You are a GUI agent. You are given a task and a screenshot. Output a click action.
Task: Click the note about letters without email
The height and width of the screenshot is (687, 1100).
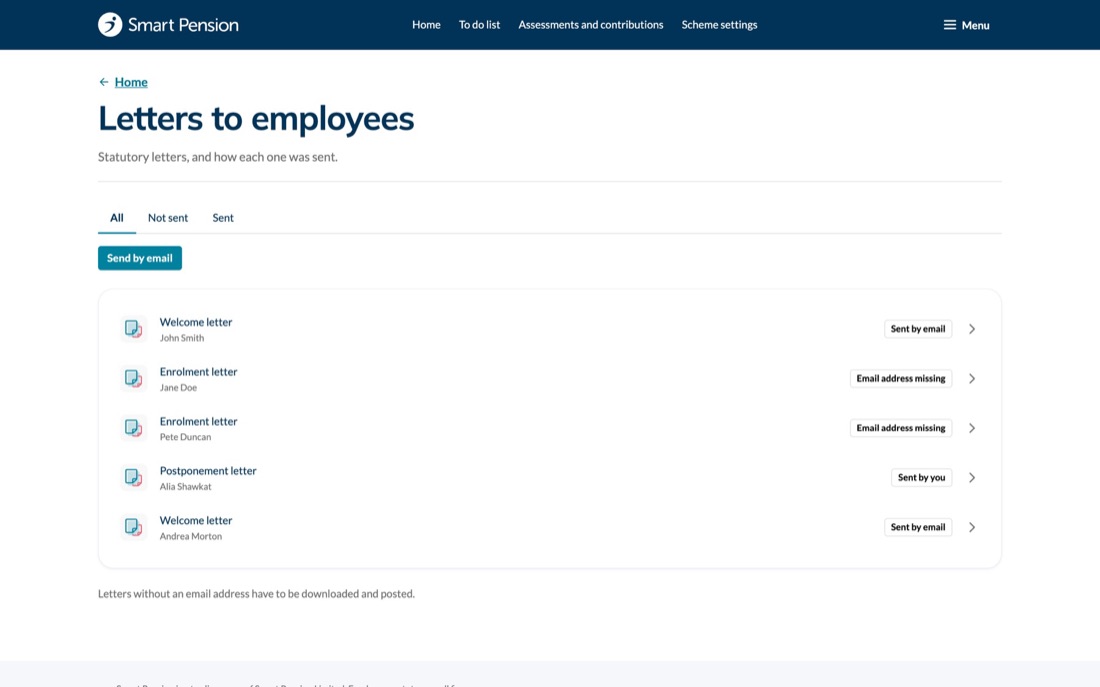tap(256, 594)
